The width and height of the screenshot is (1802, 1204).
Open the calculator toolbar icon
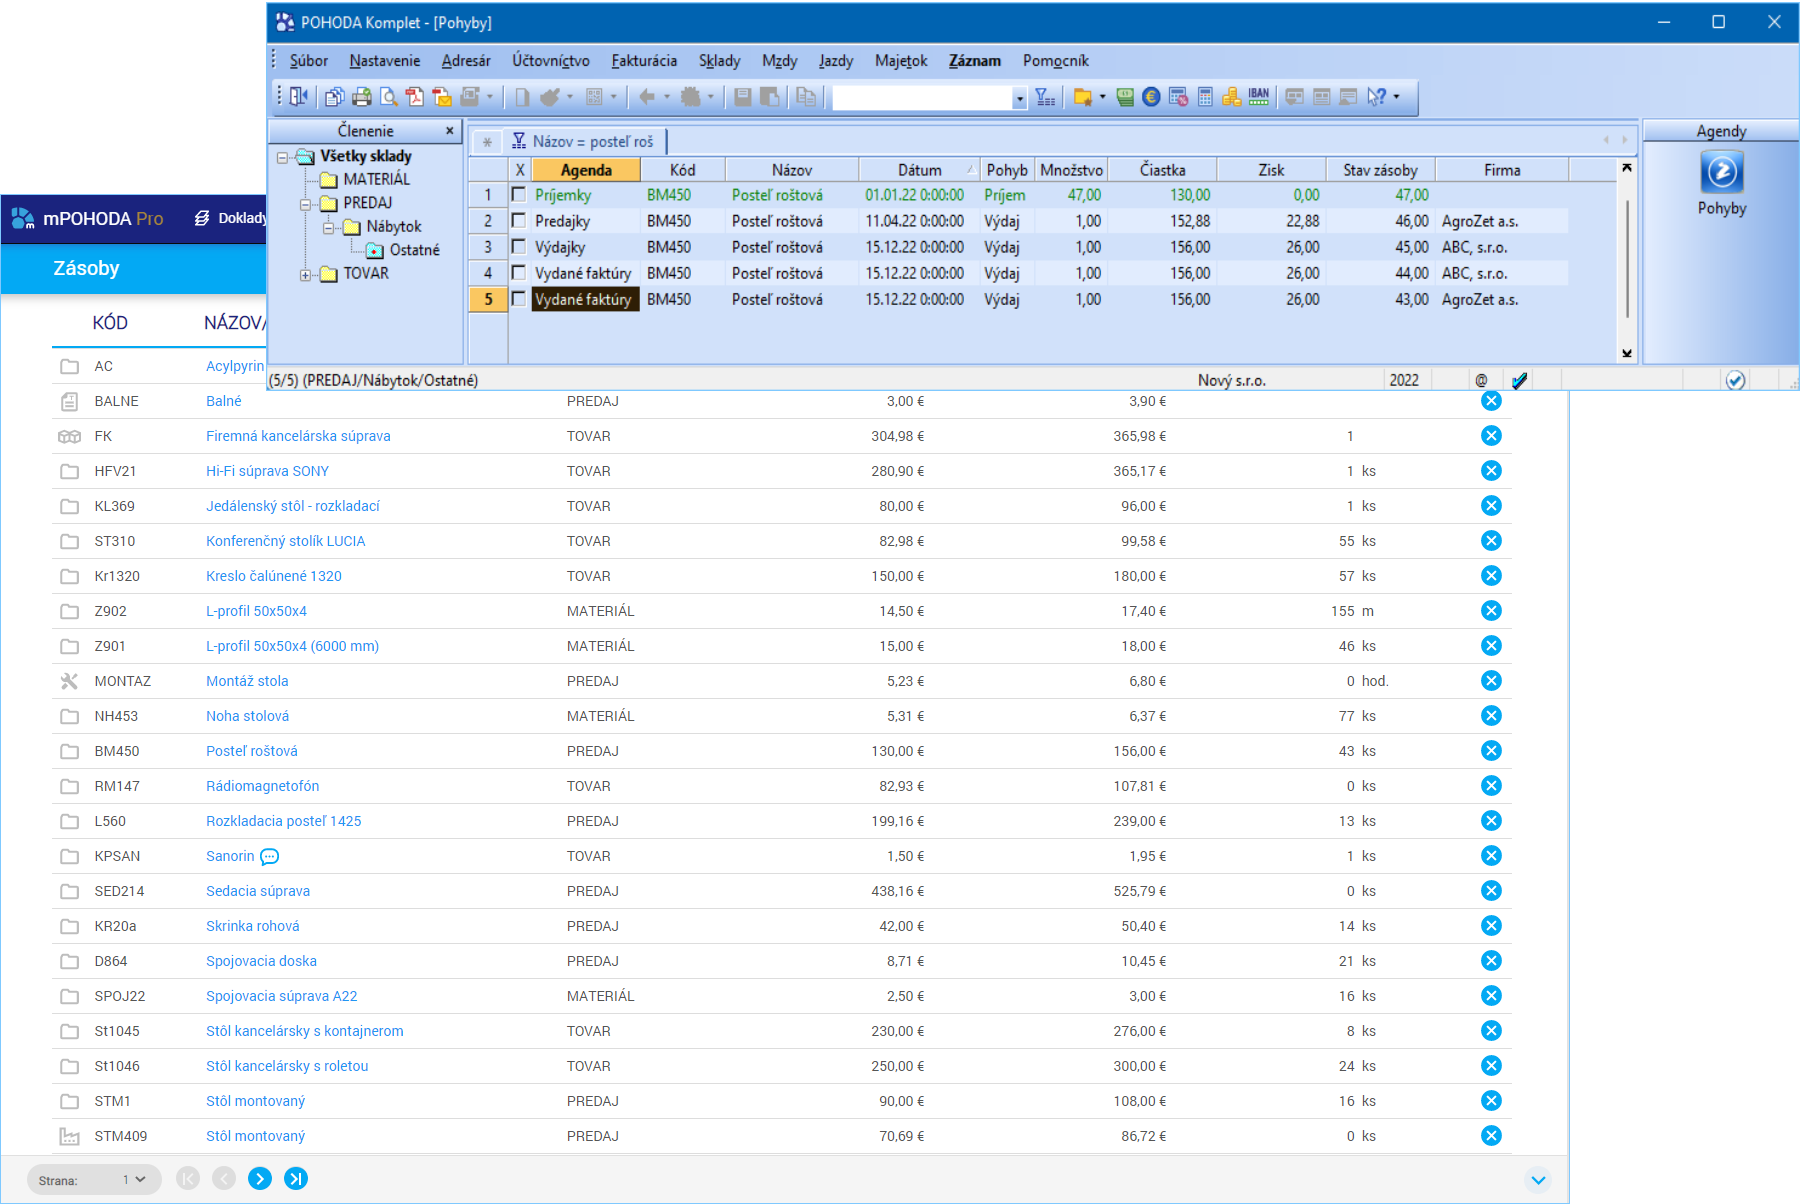(1205, 97)
